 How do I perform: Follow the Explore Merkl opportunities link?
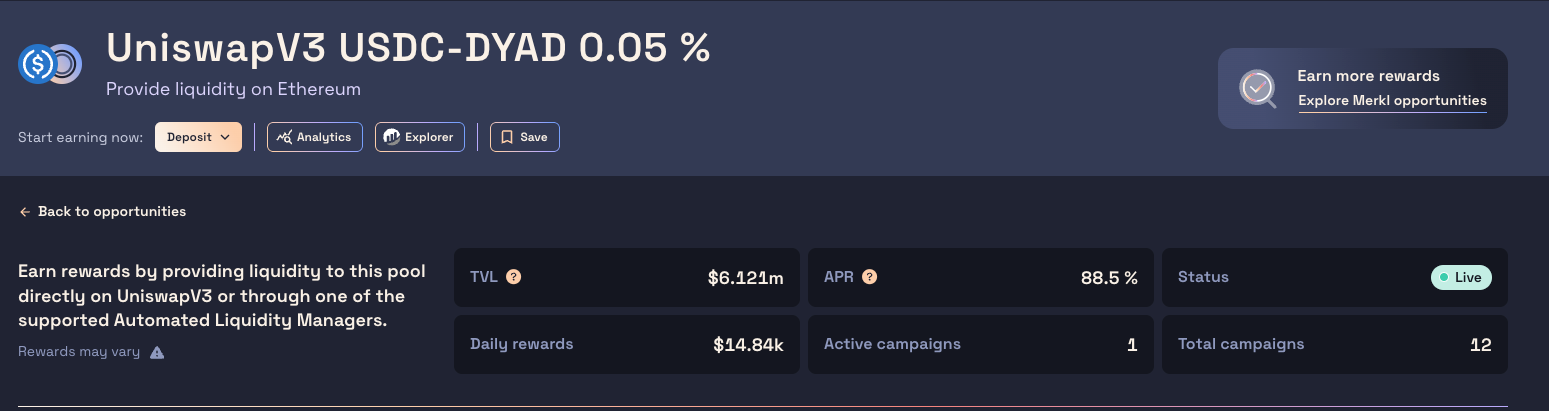point(1392,101)
